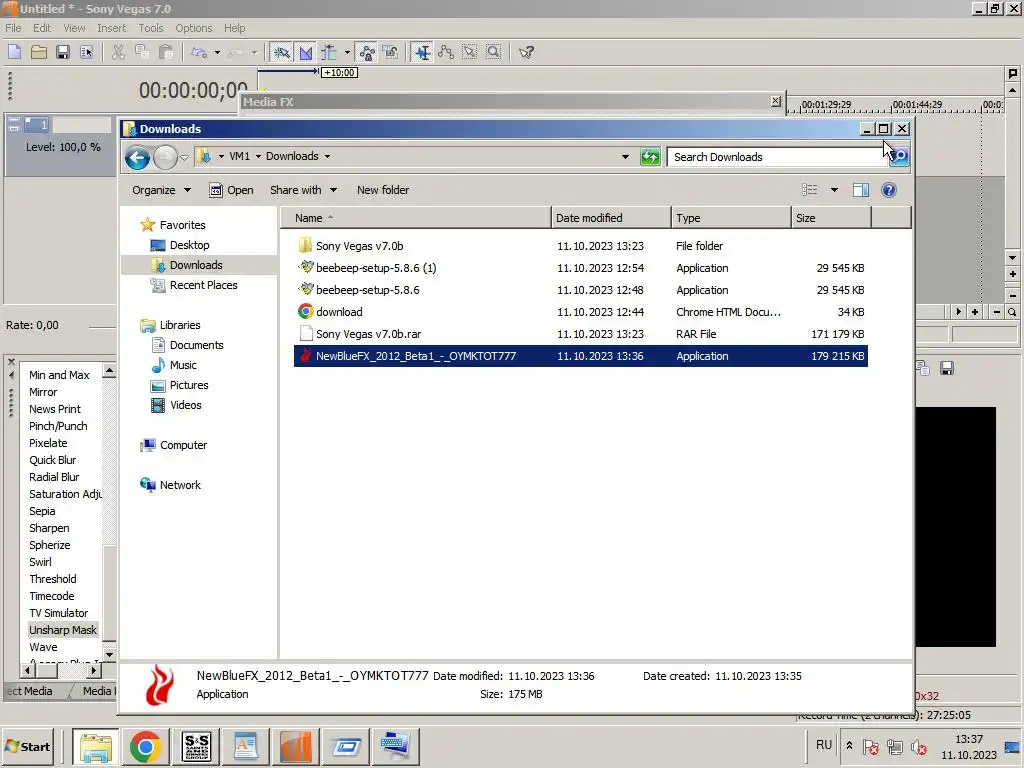Sort files by Name column header

point(415,218)
